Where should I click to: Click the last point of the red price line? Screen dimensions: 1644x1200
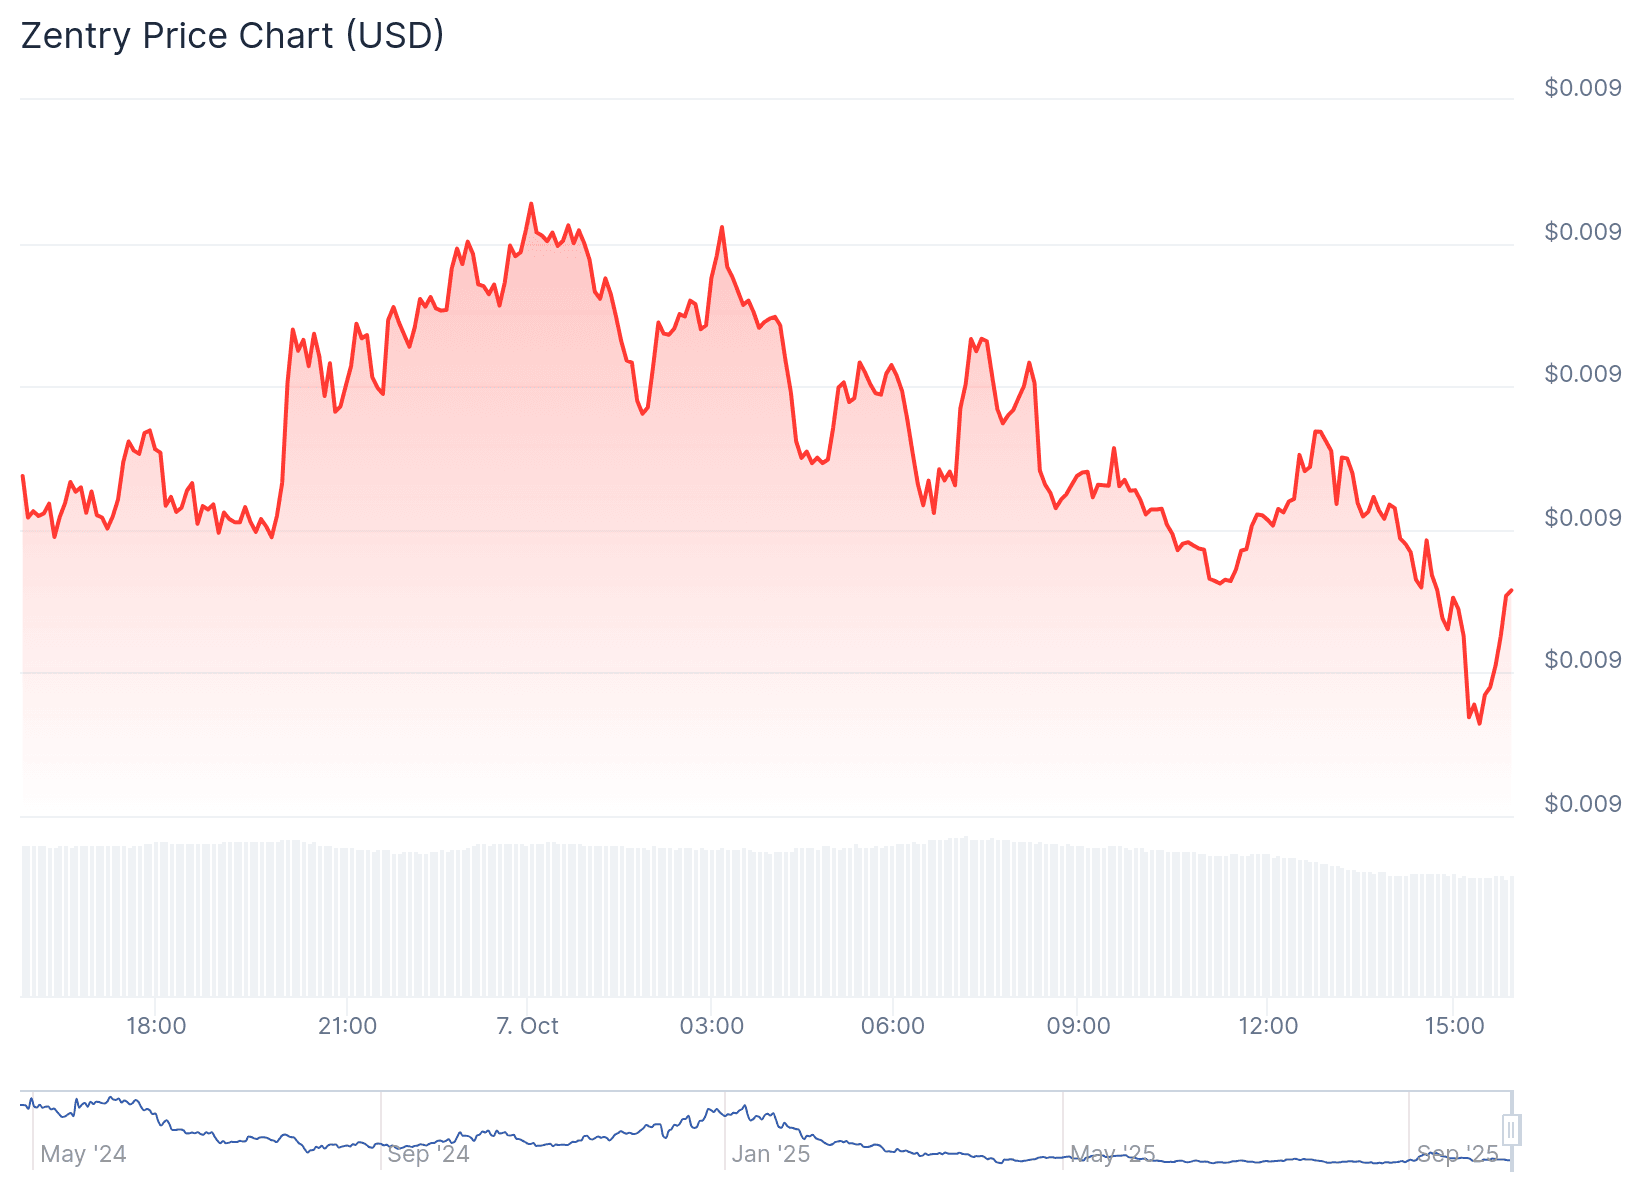(1511, 590)
